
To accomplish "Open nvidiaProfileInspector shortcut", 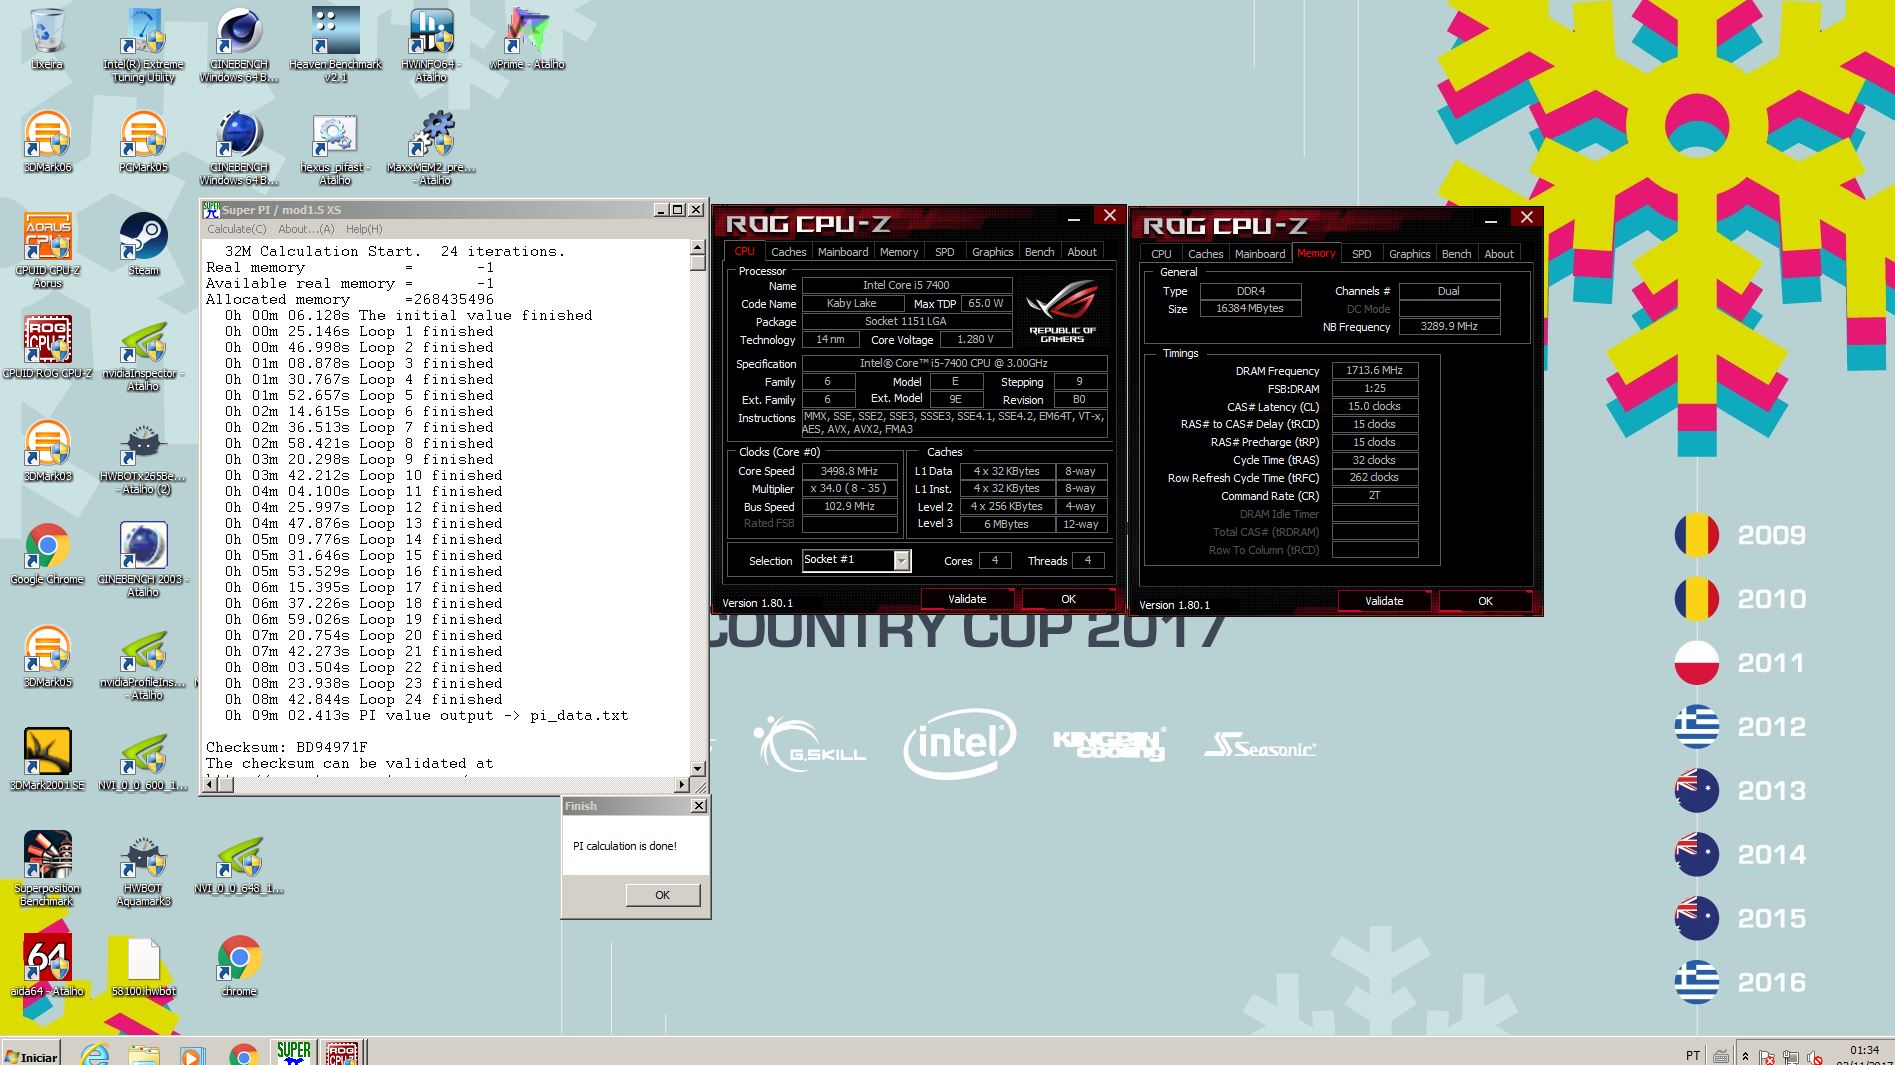I will click(x=143, y=663).
